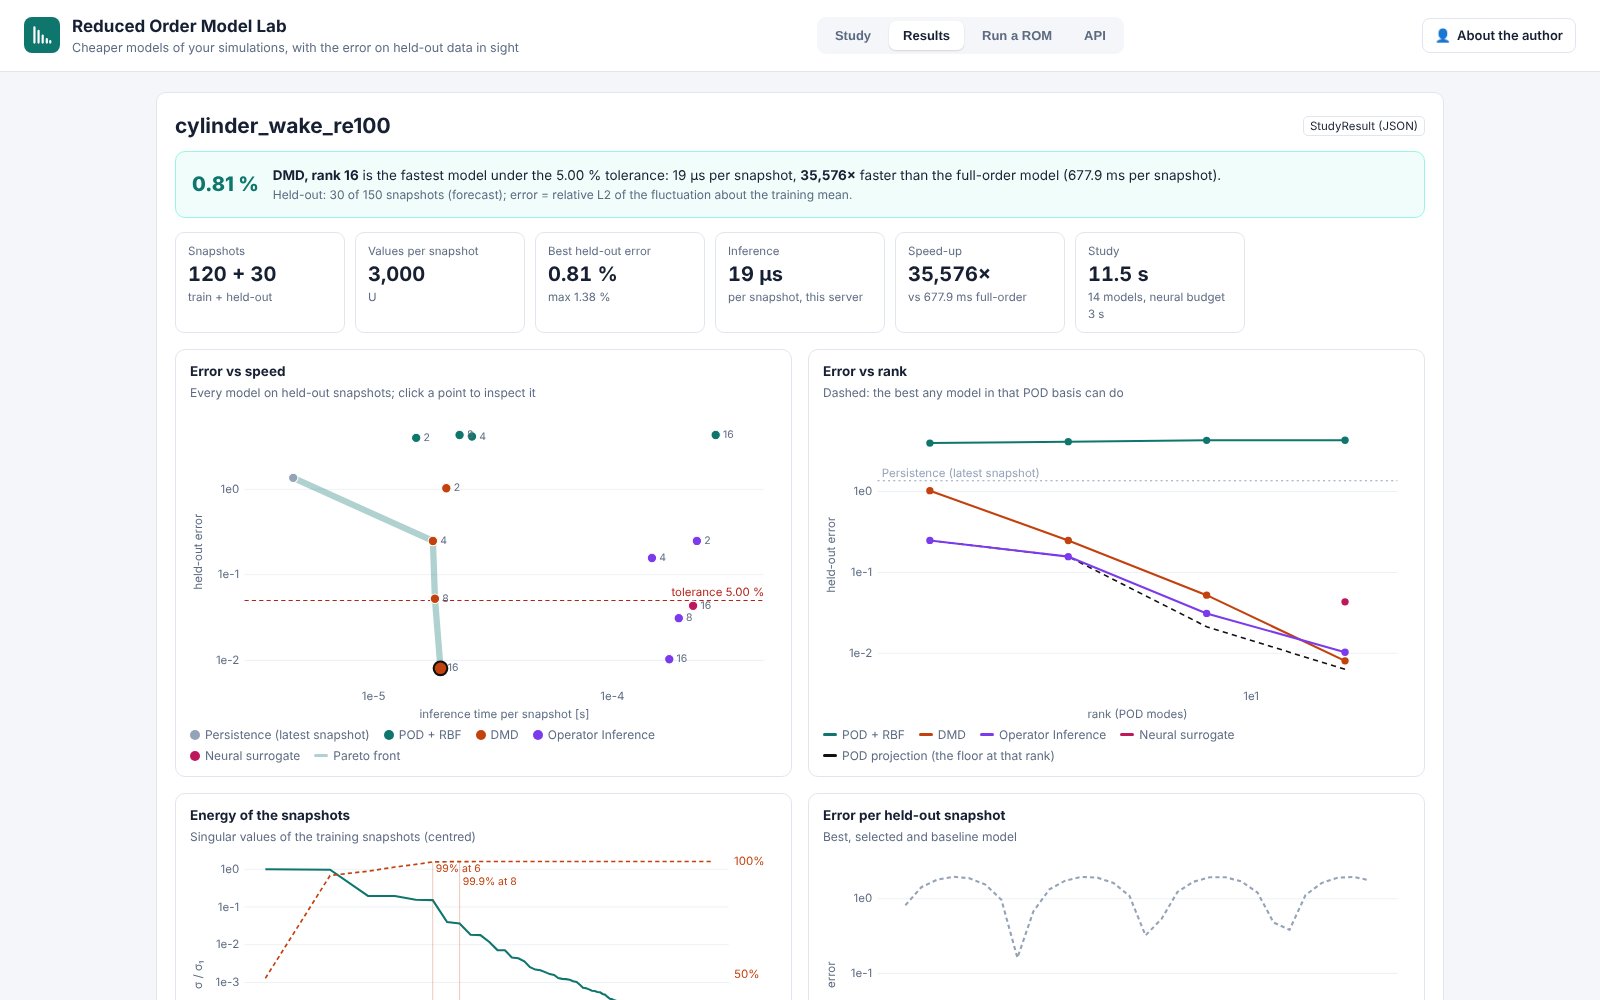Click the Reduced Order Model Lab logo icon
1600x1000 pixels.
coord(42,35)
